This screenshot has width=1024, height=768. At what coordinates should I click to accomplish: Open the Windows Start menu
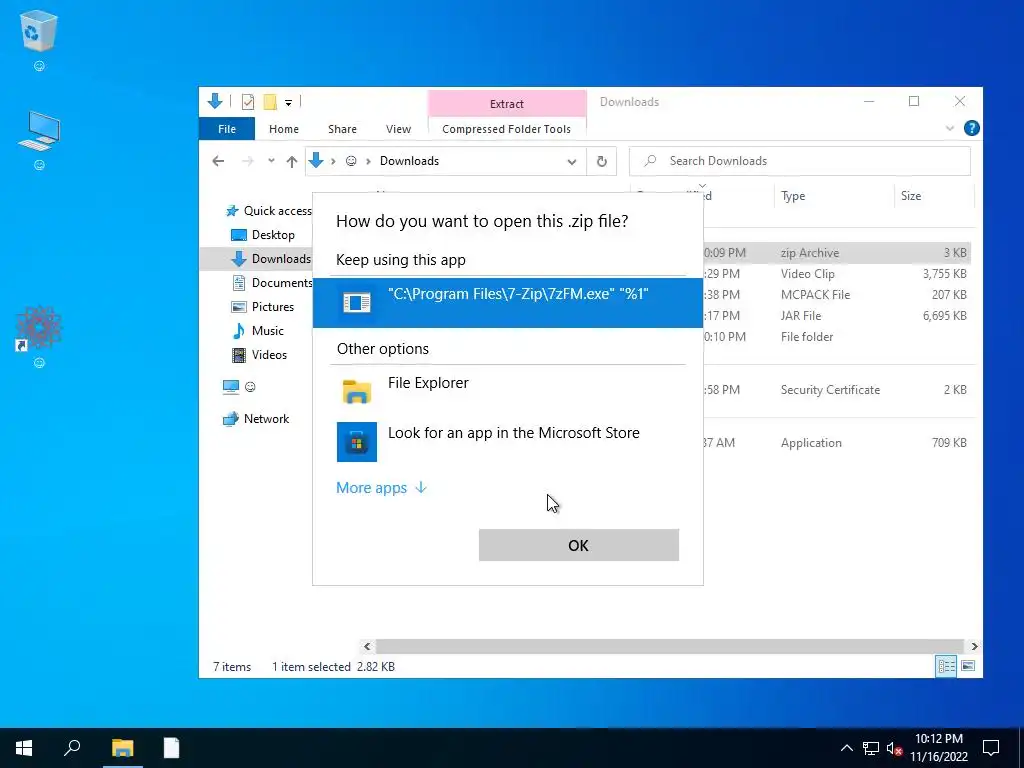[24, 748]
